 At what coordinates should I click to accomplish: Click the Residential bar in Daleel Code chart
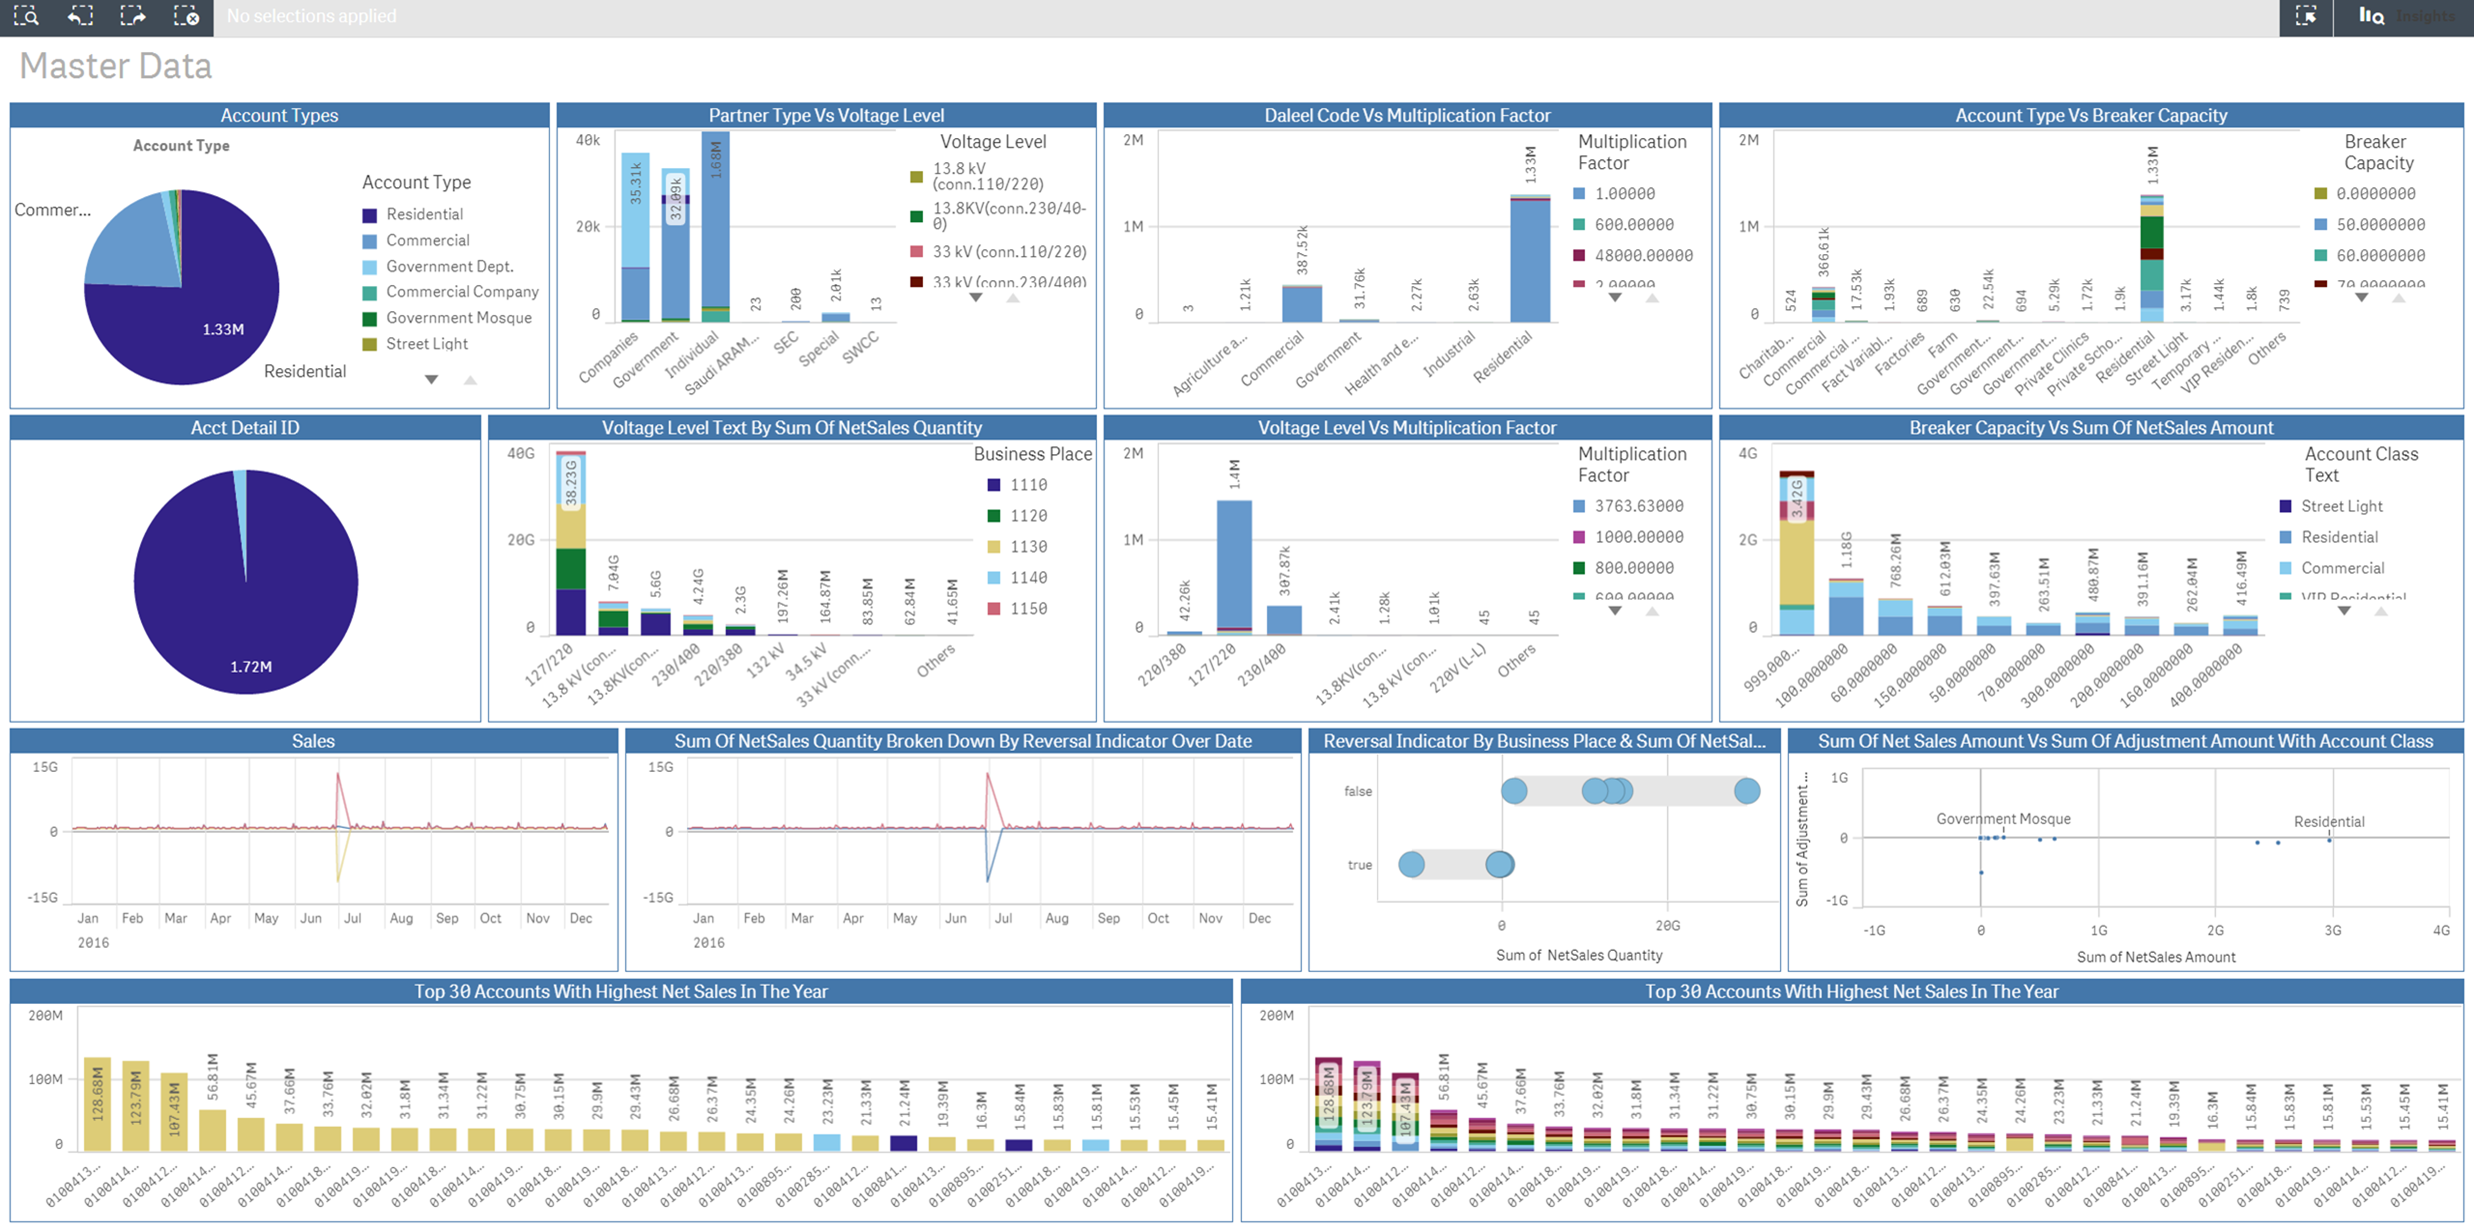[x=1530, y=259]
